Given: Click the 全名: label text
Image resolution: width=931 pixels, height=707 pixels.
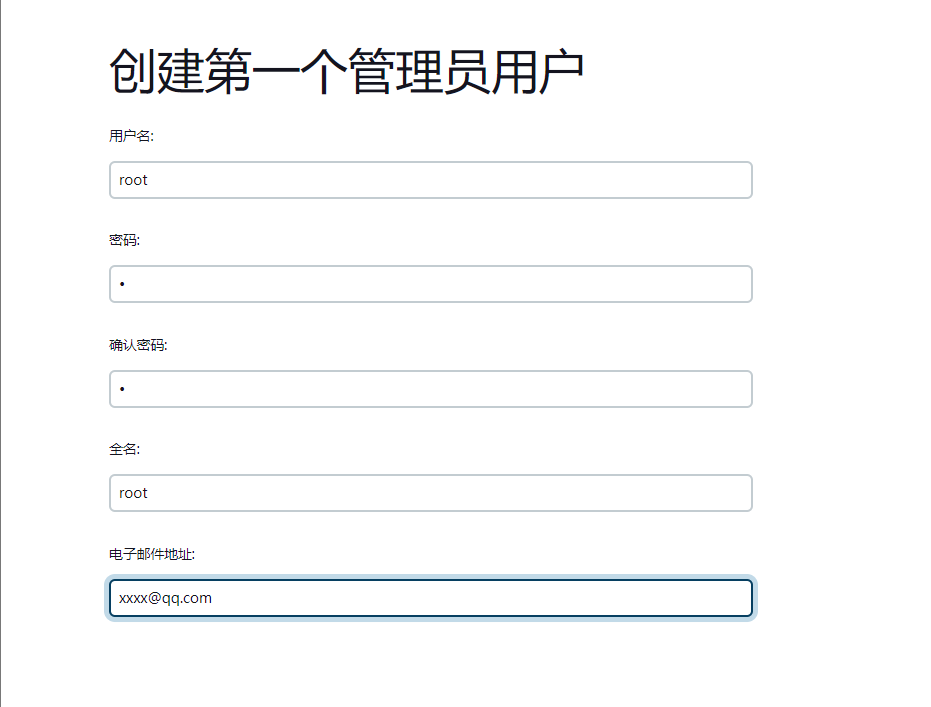Looking at the screenshot, I should (124, 450).
